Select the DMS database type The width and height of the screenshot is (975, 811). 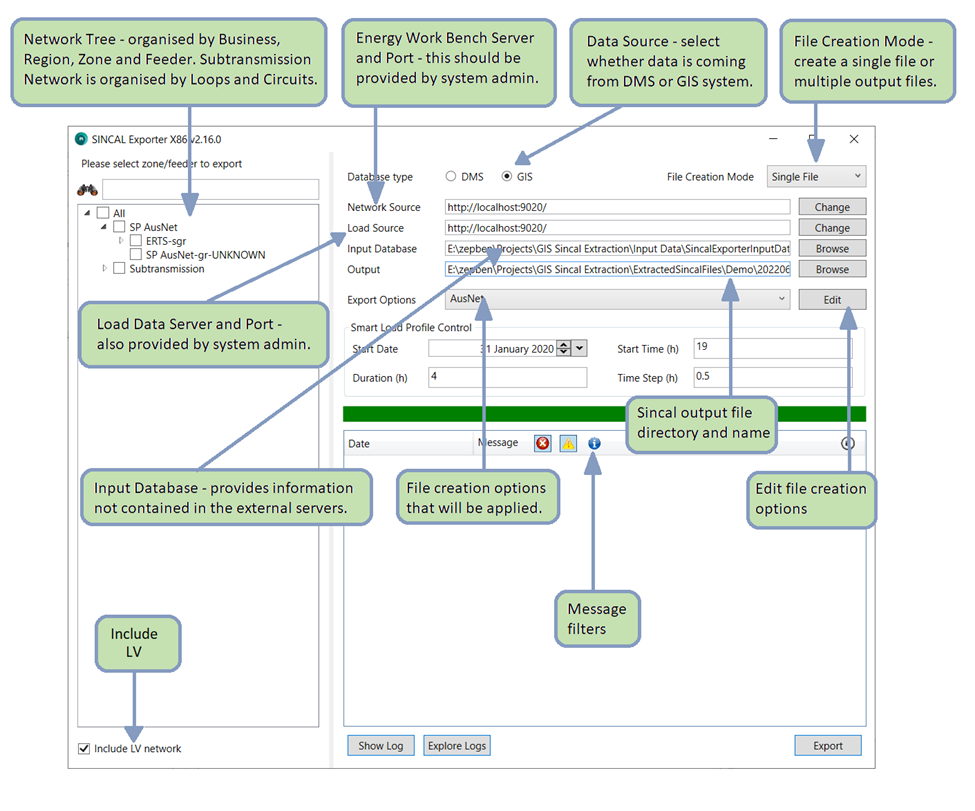click(x=451, y=177)
